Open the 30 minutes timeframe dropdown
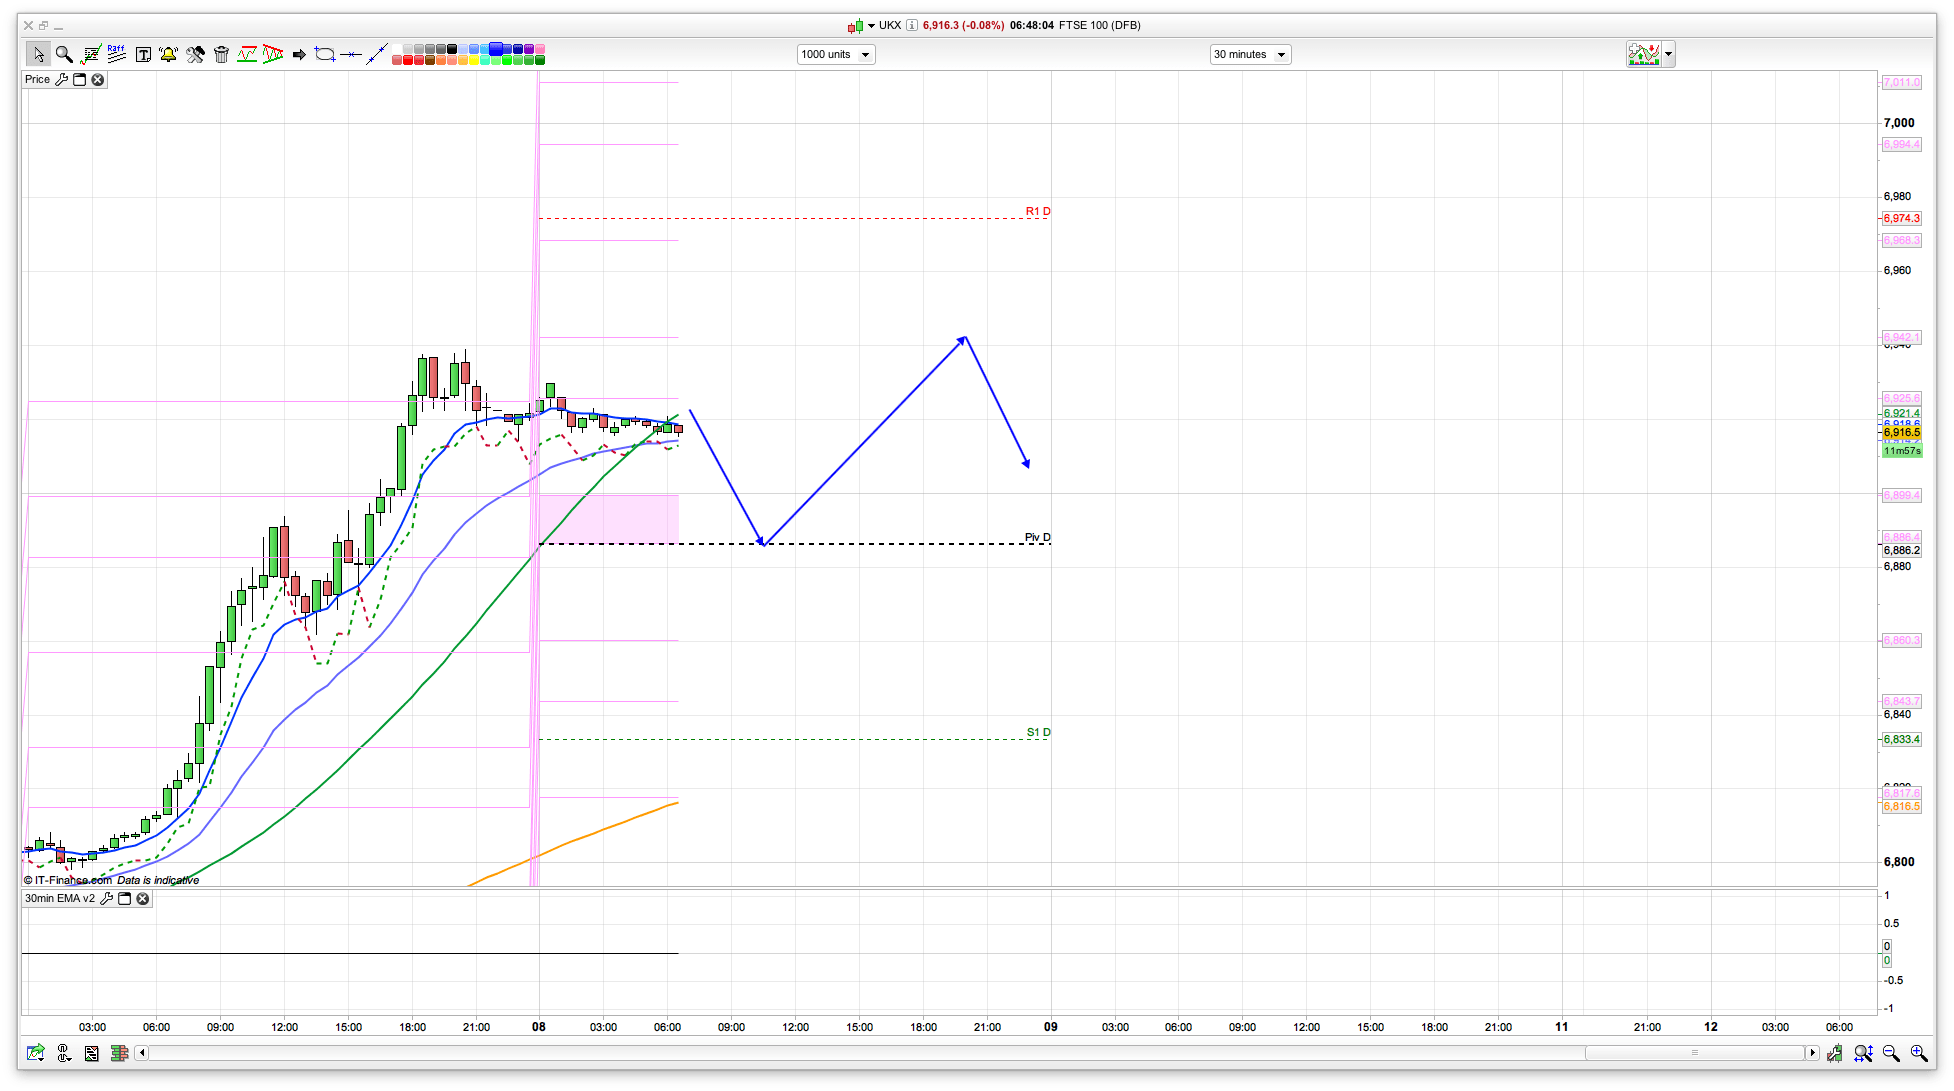Image resolution: width=1954 pixels, height=1091 pixels. pos(1250,55)
